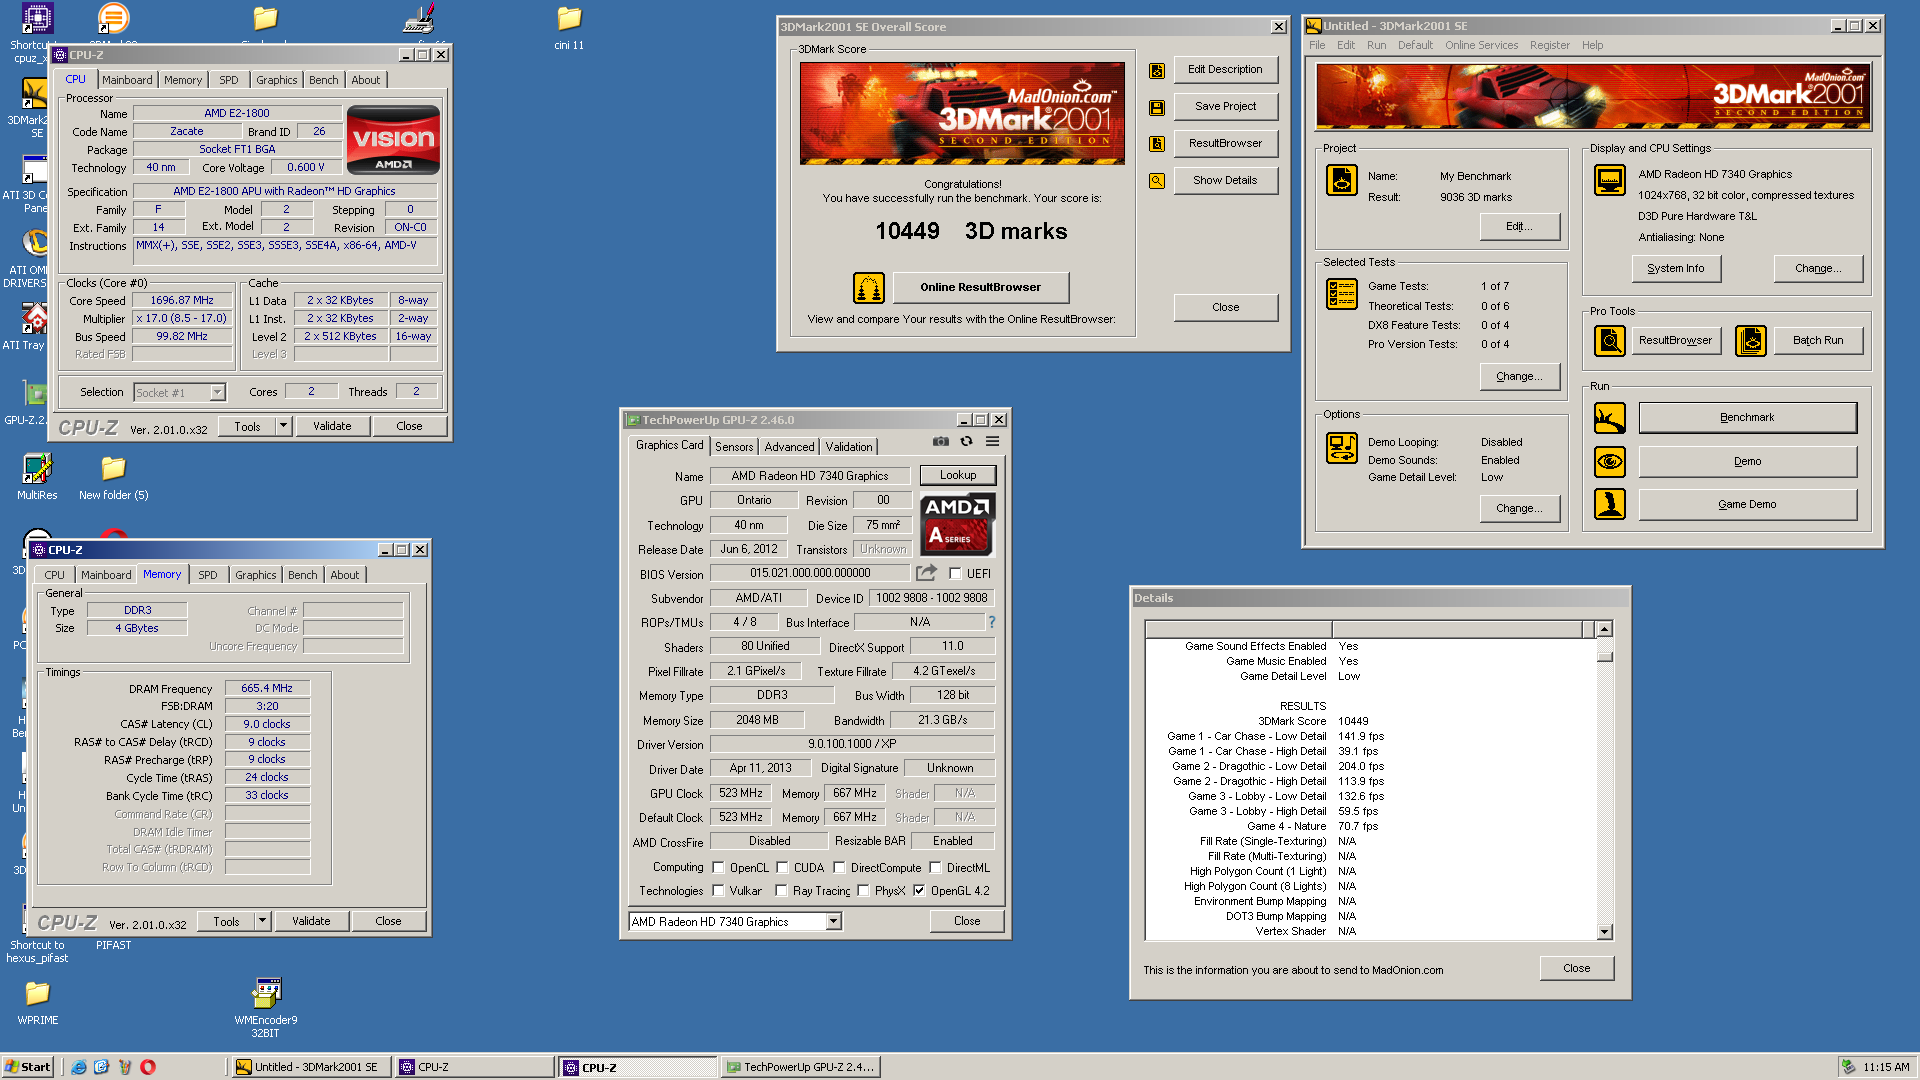Toggle the OpenGL 4.2 checkbox
The height and width of the screenshot is (1080, 1920).
pos(919,891)
